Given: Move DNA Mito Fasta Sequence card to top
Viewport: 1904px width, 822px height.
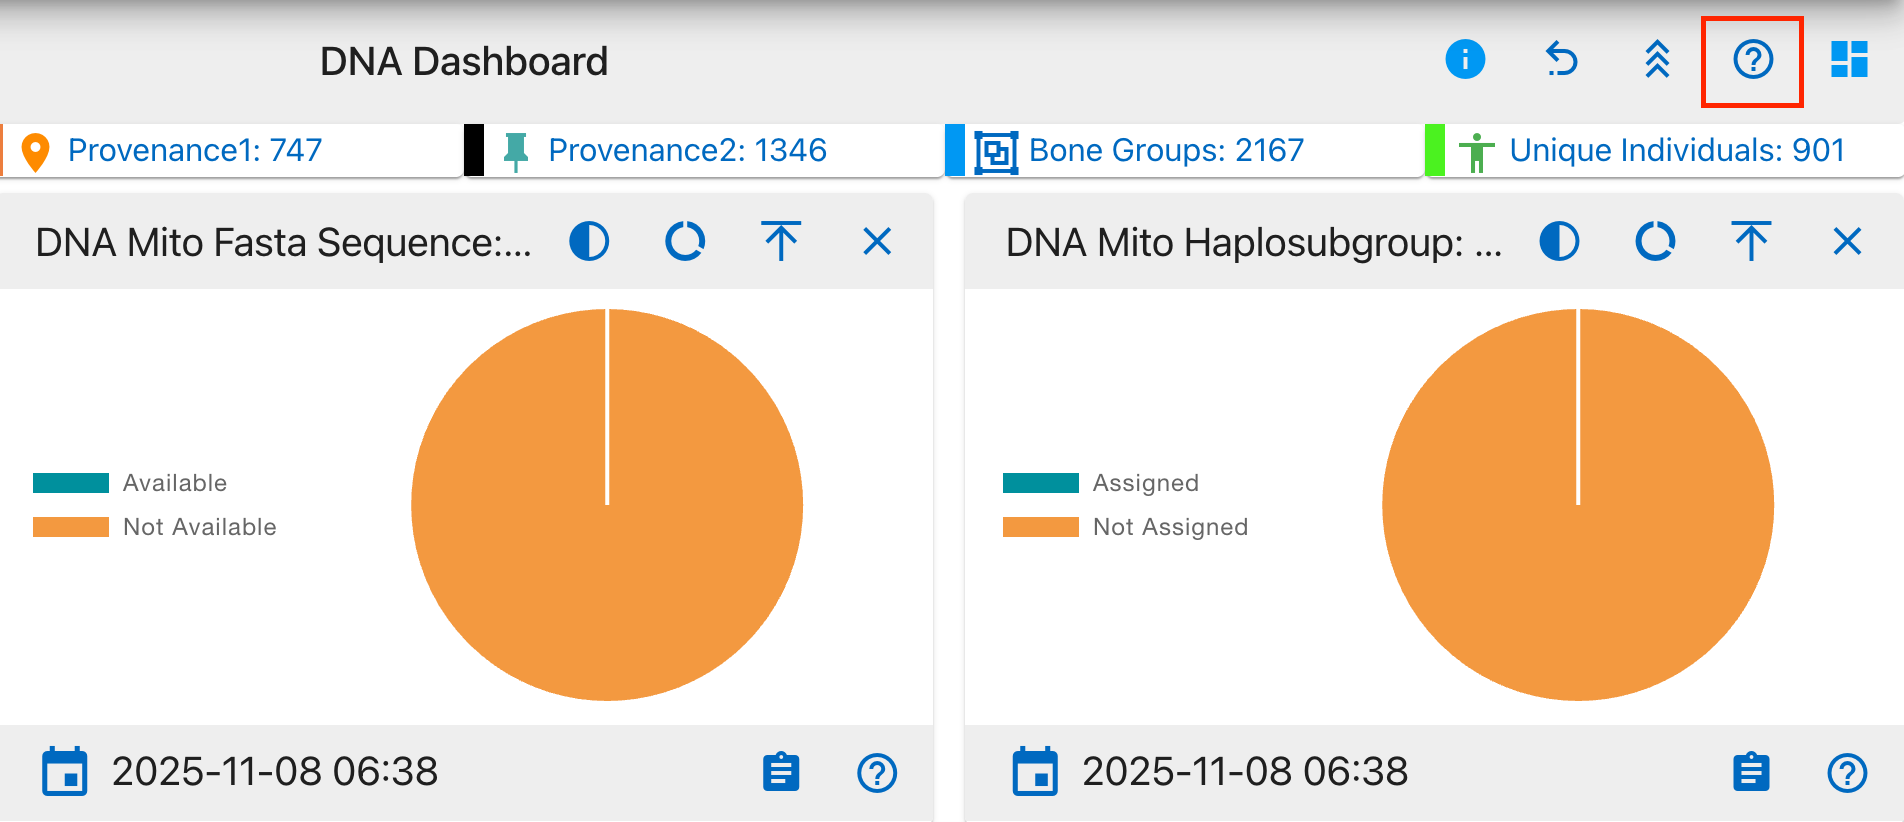Looking at the screenshot, I should click(x=781, y=242).
